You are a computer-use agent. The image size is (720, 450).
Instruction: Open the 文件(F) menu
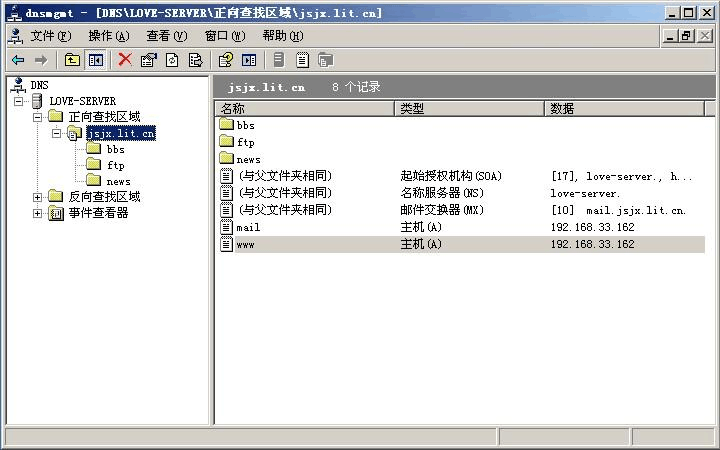[x=50, y=35]
